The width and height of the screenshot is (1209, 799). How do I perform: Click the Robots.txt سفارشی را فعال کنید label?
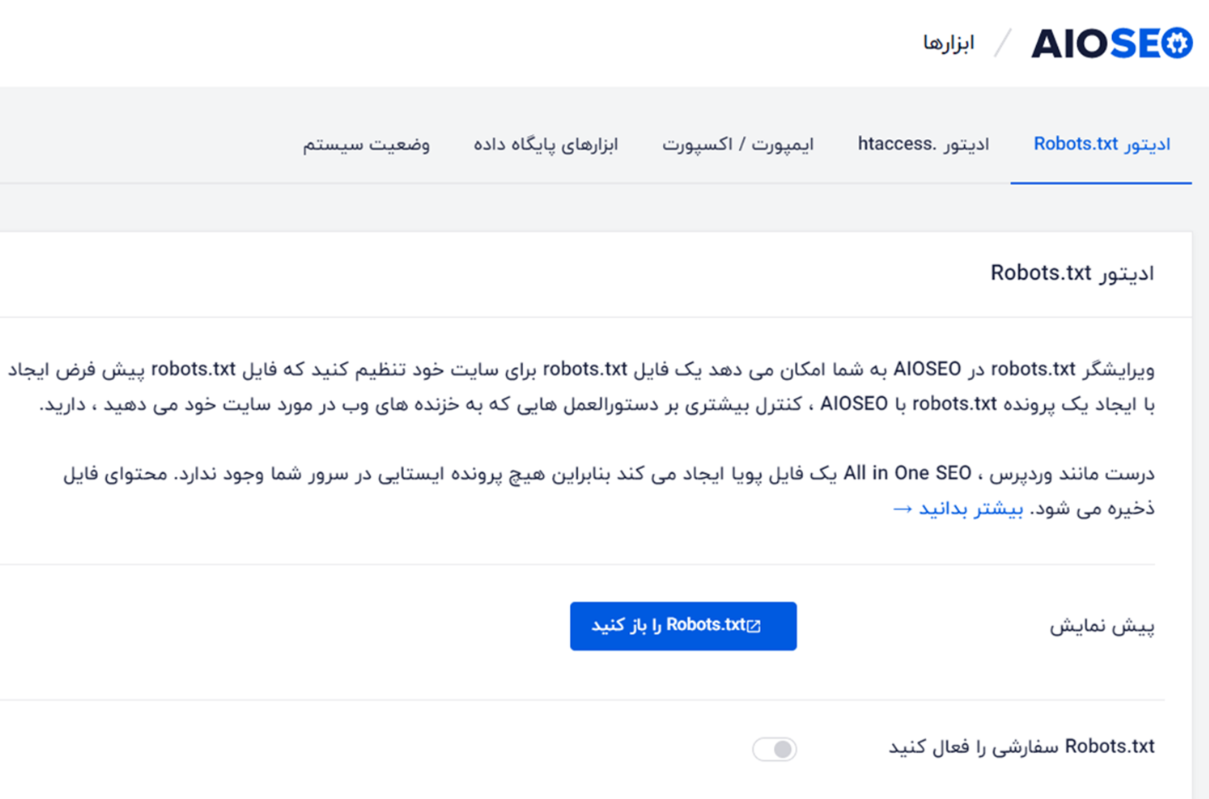click(x=1022, y=747)
